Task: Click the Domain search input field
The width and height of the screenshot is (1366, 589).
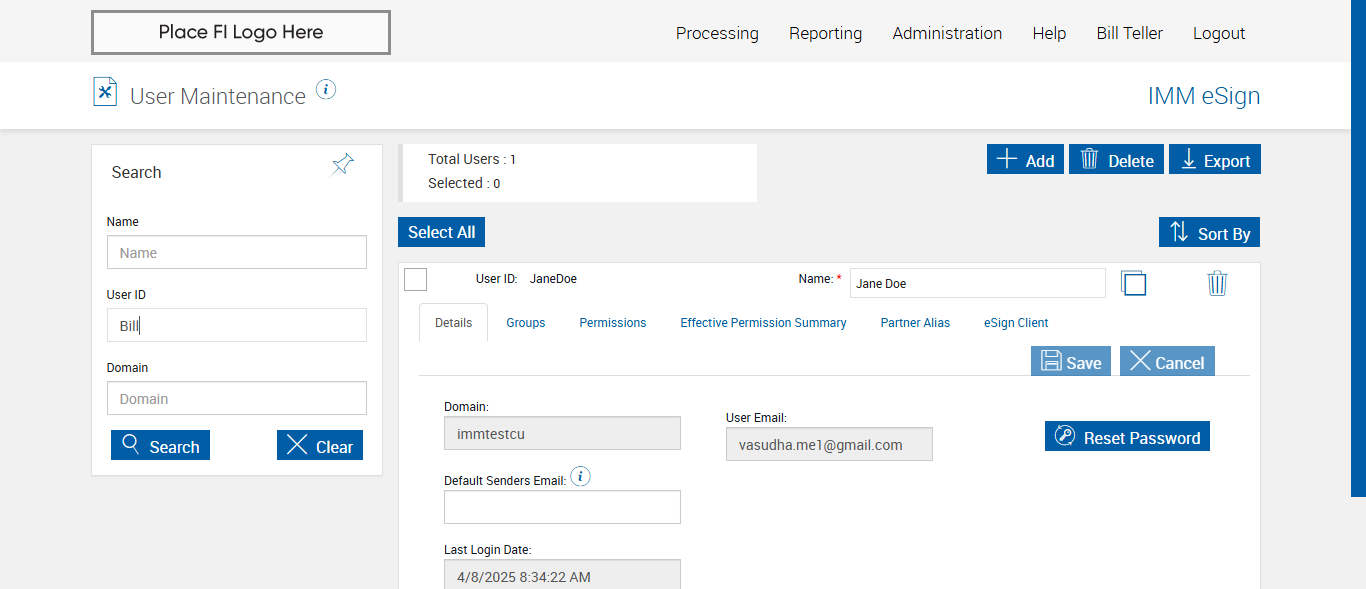Action: coord(237,399)
